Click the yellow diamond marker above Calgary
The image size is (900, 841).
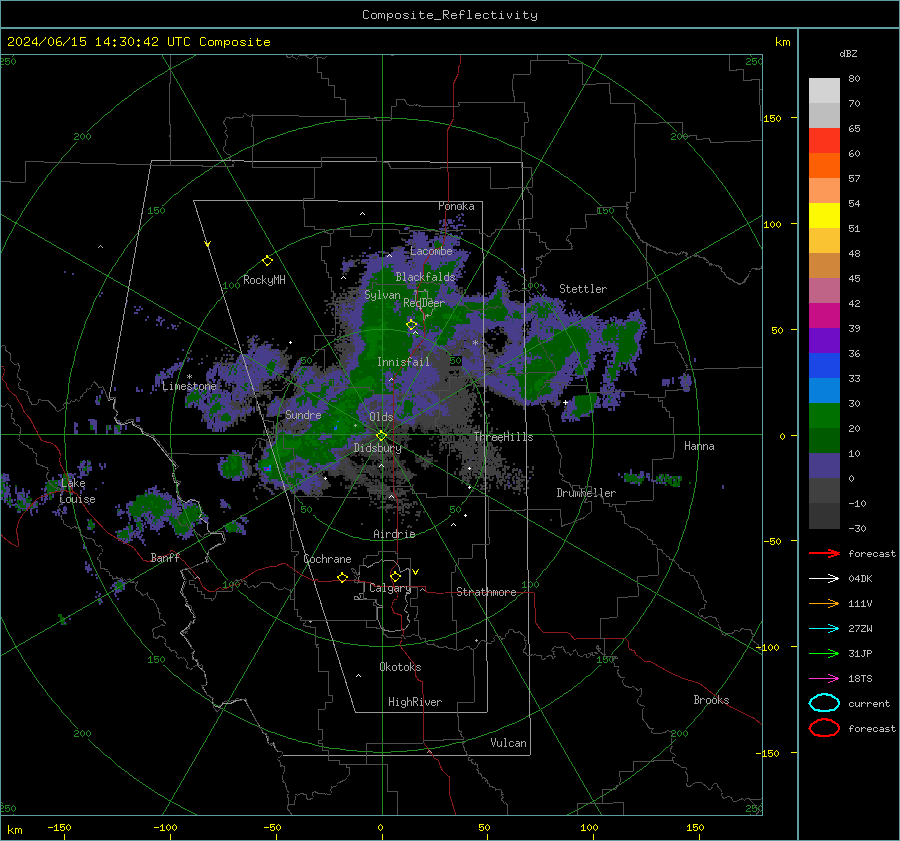(395, 576)
